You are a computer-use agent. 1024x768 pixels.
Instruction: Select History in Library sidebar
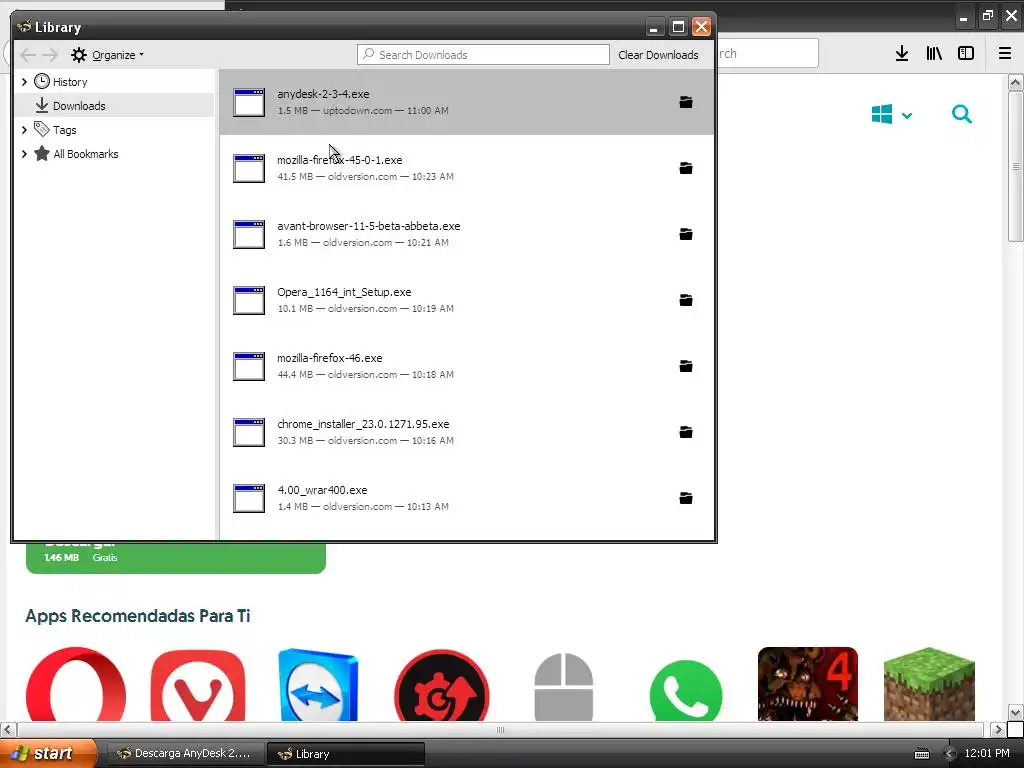(70, 82)
